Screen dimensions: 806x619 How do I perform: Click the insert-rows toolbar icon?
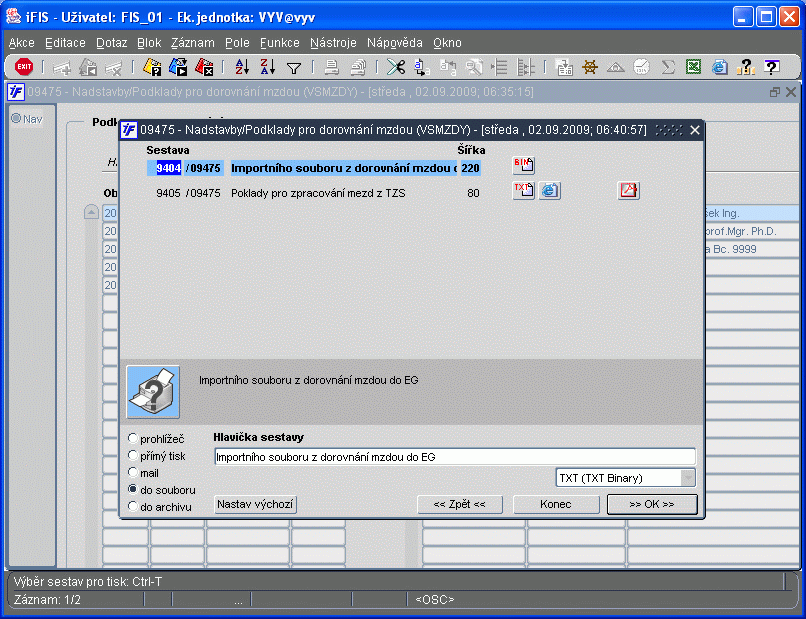(x=499, y=67)
